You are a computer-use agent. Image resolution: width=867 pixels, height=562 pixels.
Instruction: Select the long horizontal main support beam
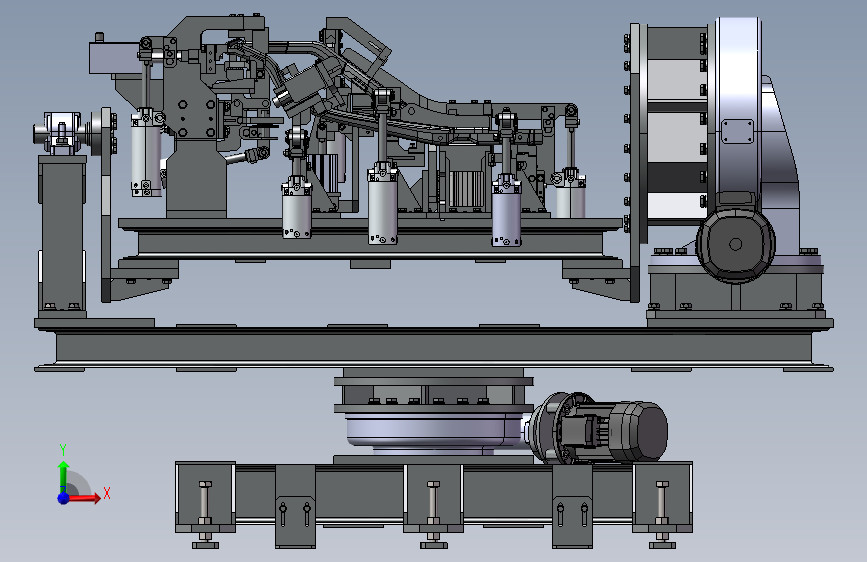[434, 347]
